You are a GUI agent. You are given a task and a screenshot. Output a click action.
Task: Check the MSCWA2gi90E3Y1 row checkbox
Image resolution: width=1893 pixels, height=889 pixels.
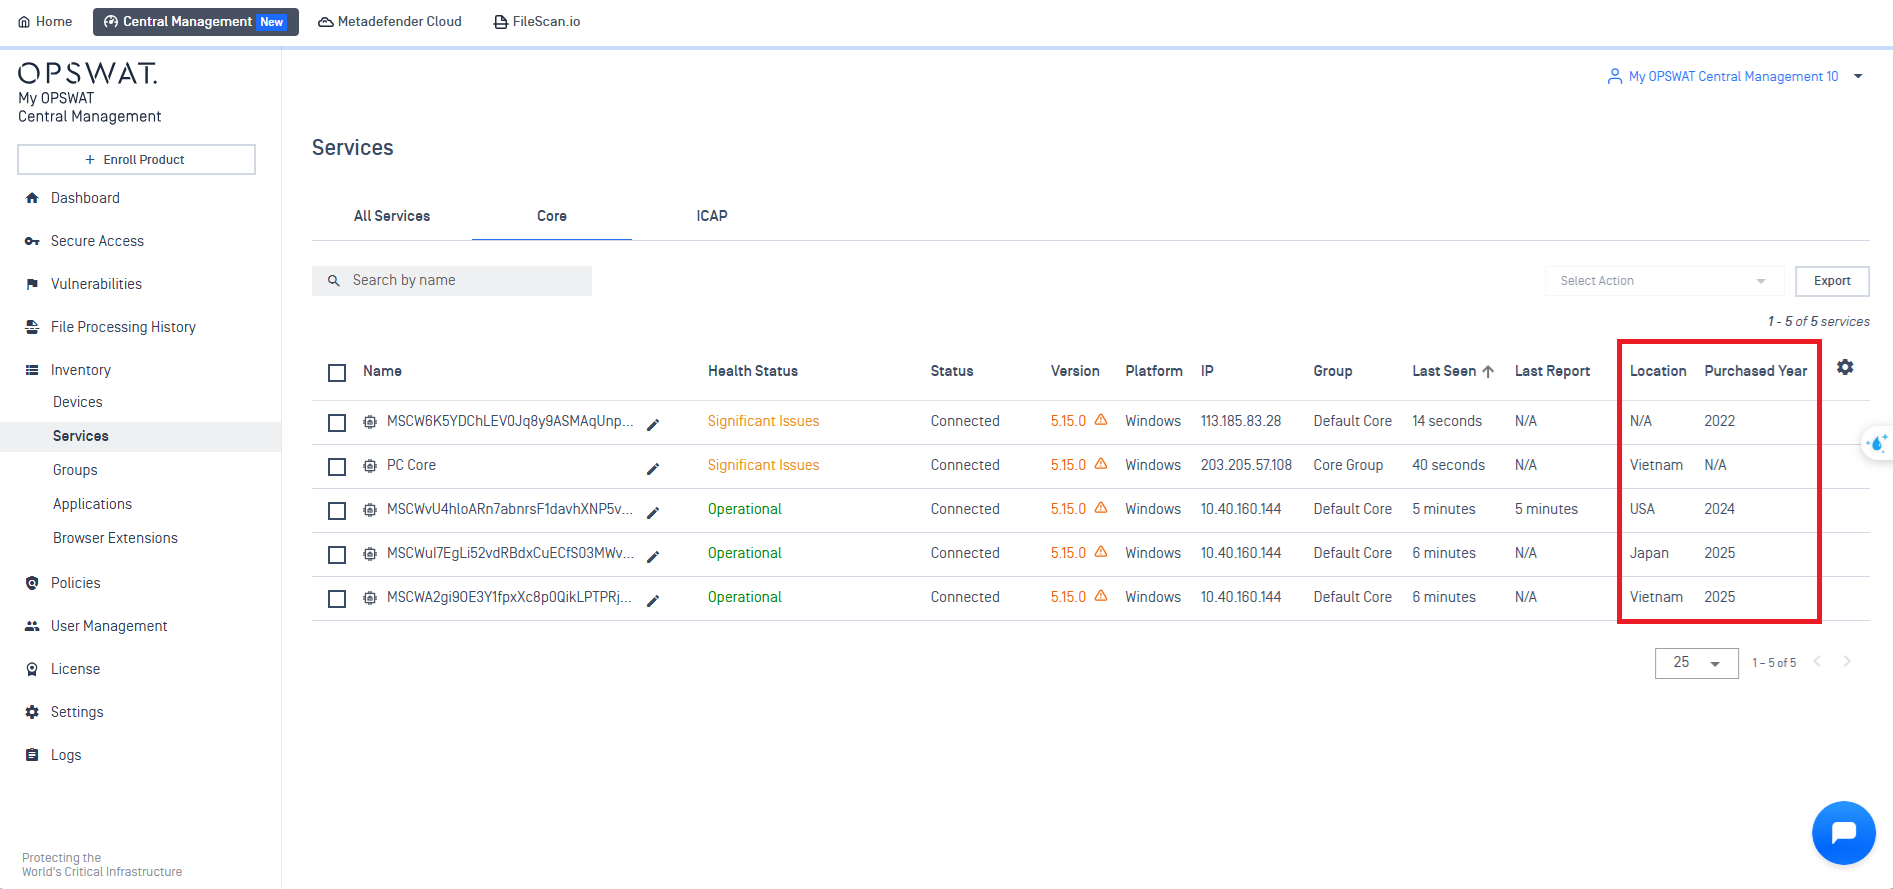pyautogui.click(x=337, y=599)
